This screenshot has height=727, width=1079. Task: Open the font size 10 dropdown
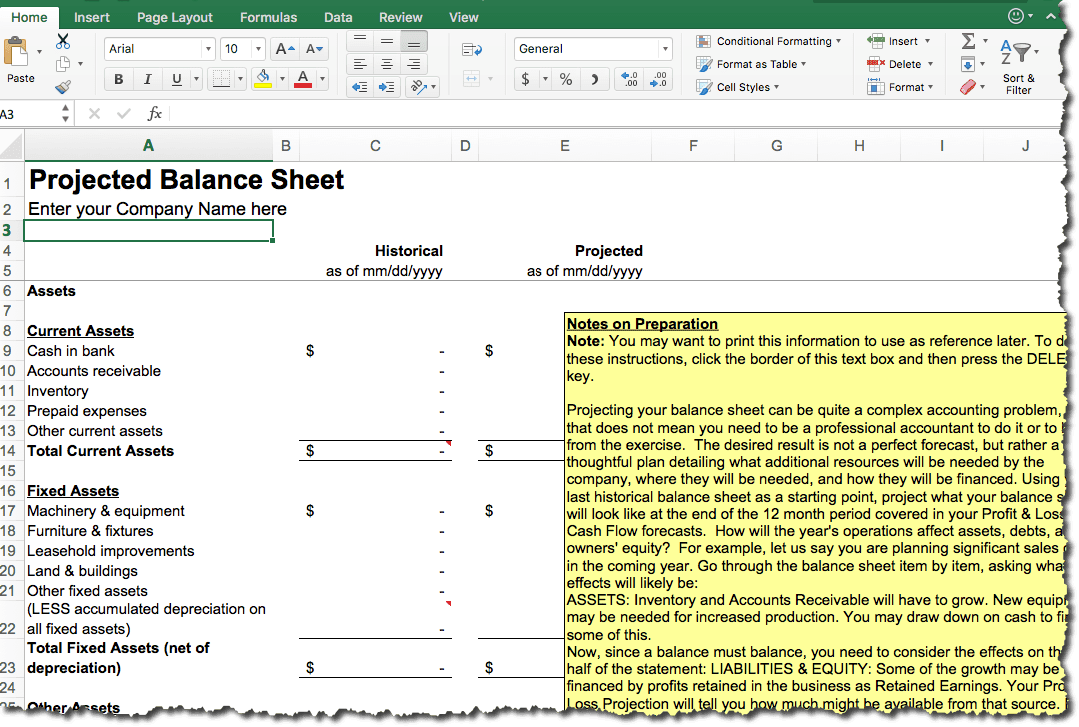click(x=258, y=49)
